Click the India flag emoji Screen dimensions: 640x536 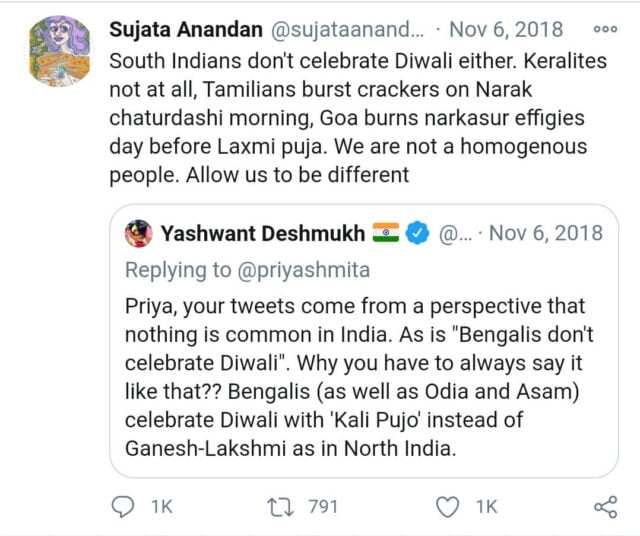coord(385,234)
